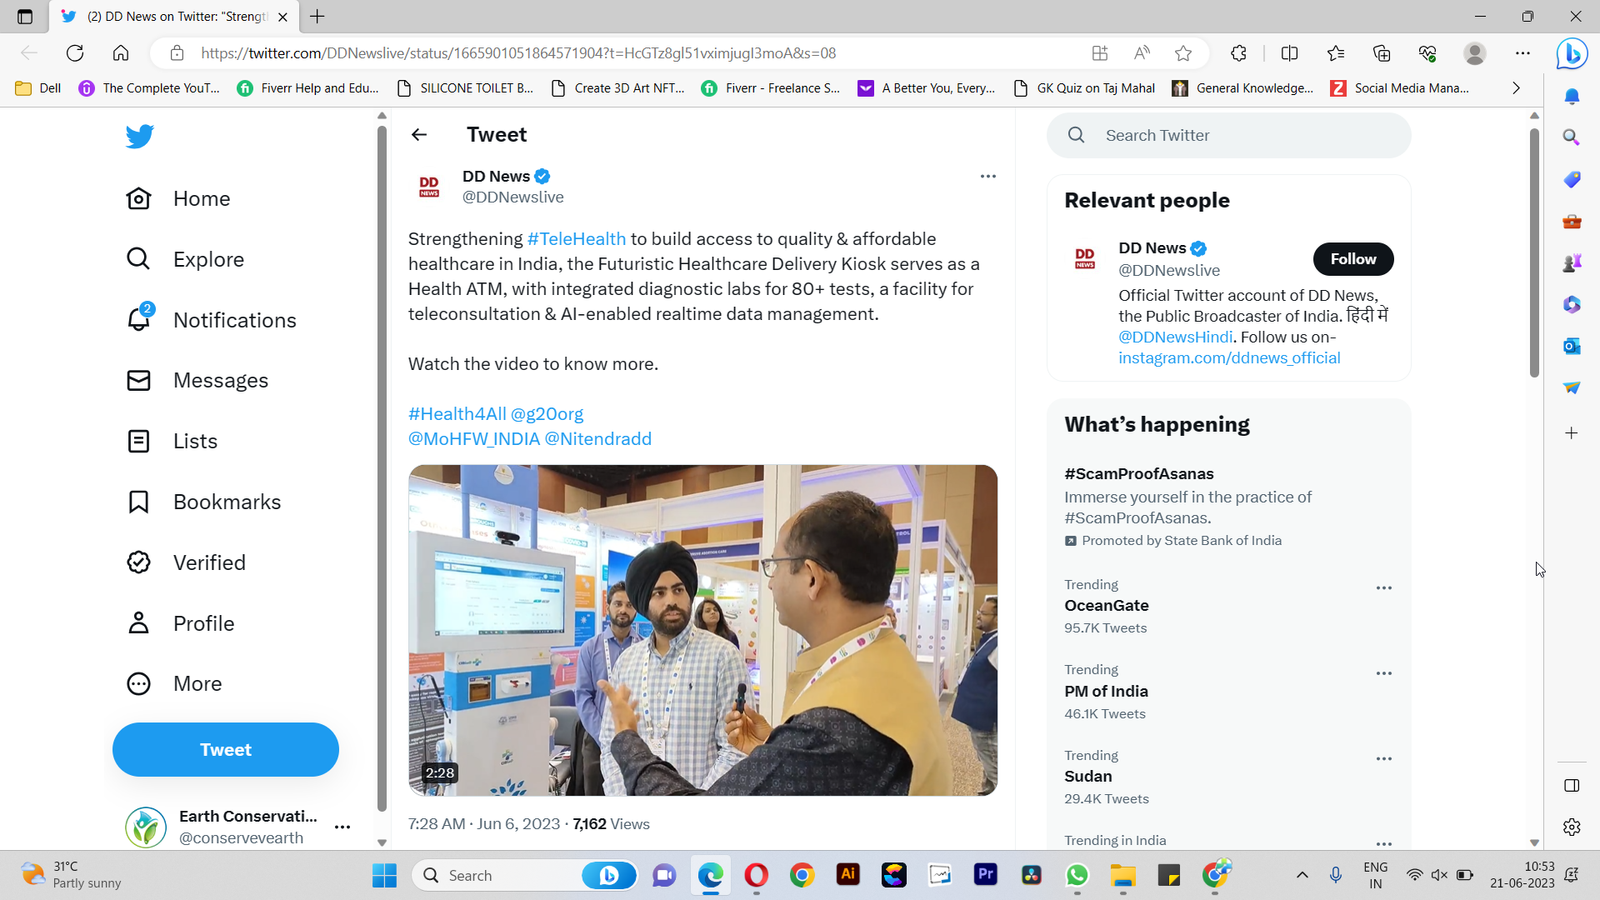The width and height of the screenshot is (1600, 900).
Task: Click the browser refresh icon
Action: click(75, 53)
